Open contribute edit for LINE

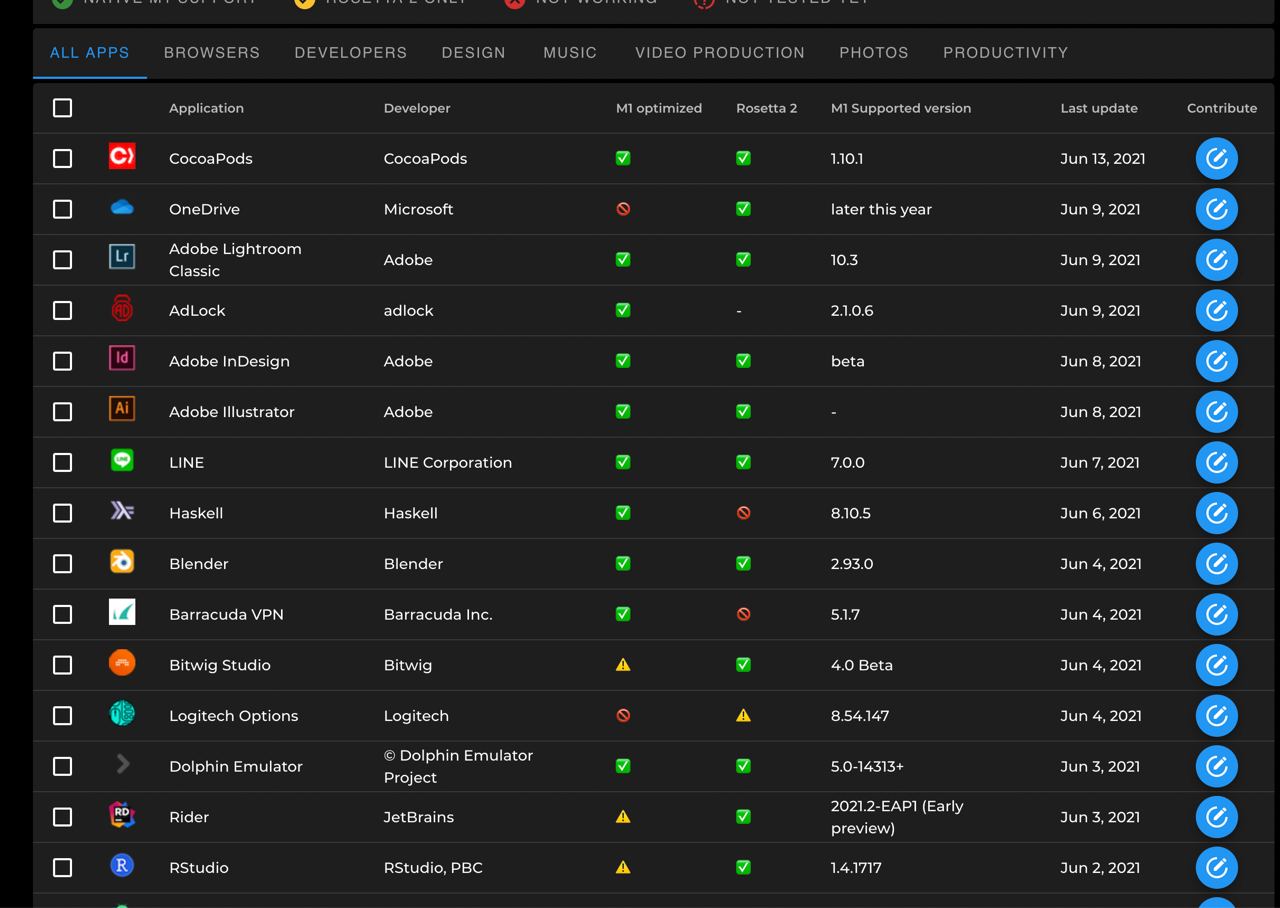pos(1217,462)
